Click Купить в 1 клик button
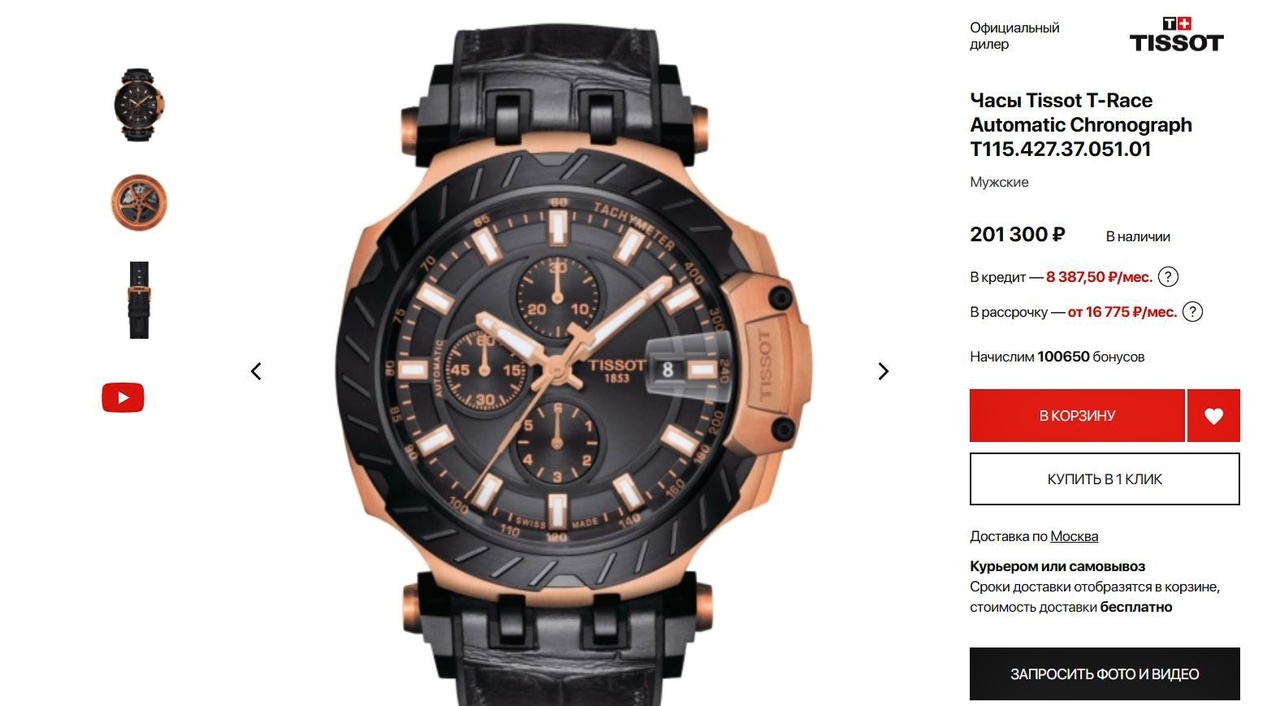The image size is (1280, 706). (x=1105, y=479)
